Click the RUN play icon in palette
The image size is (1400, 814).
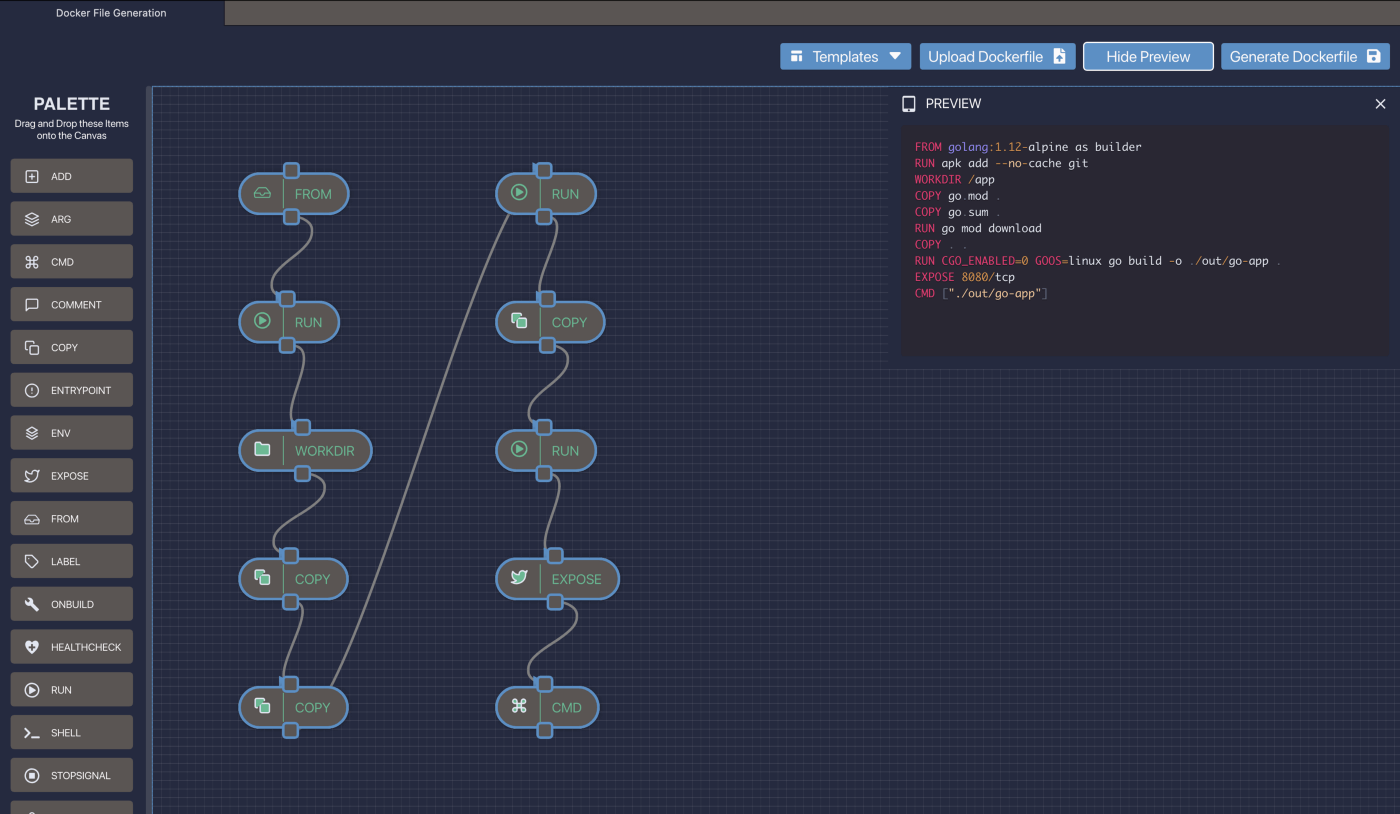point(31,690)
